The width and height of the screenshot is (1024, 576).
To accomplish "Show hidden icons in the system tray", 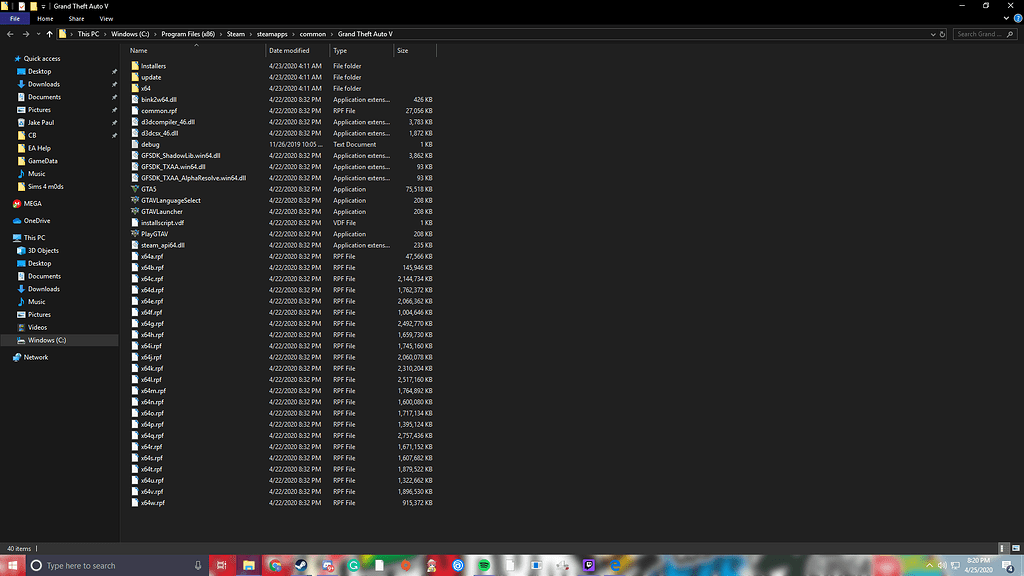I will (x=930, y=565).
